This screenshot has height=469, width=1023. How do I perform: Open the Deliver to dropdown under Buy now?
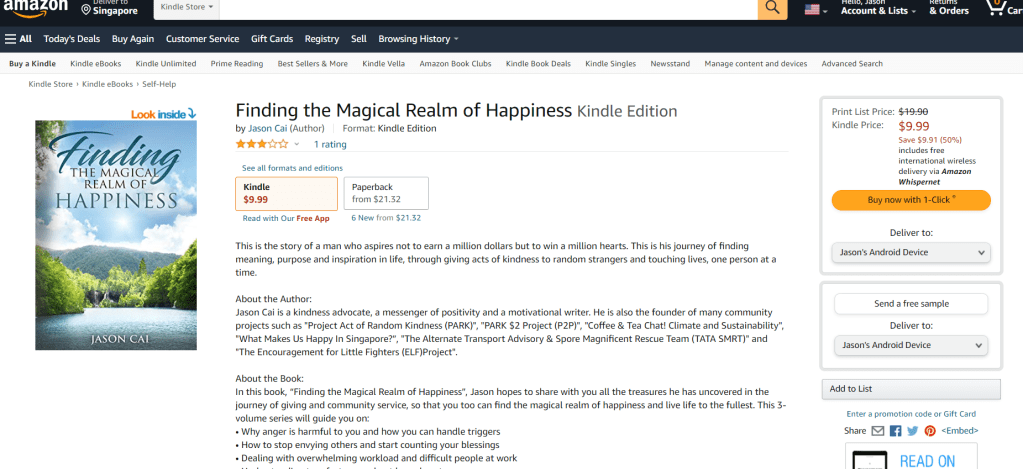[x=911, y=253]
